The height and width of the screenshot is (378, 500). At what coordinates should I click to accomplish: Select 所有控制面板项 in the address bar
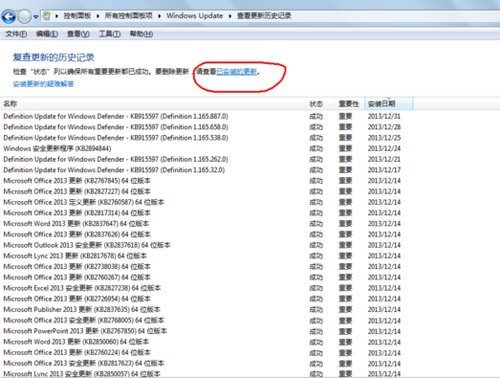pos(128,16)
